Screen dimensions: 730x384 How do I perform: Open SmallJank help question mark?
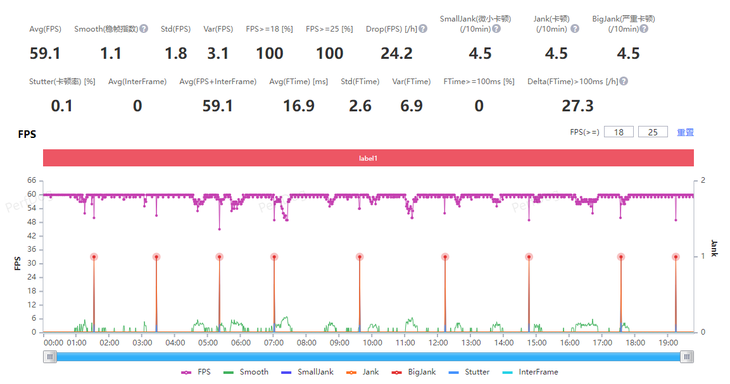click(497, 29)
